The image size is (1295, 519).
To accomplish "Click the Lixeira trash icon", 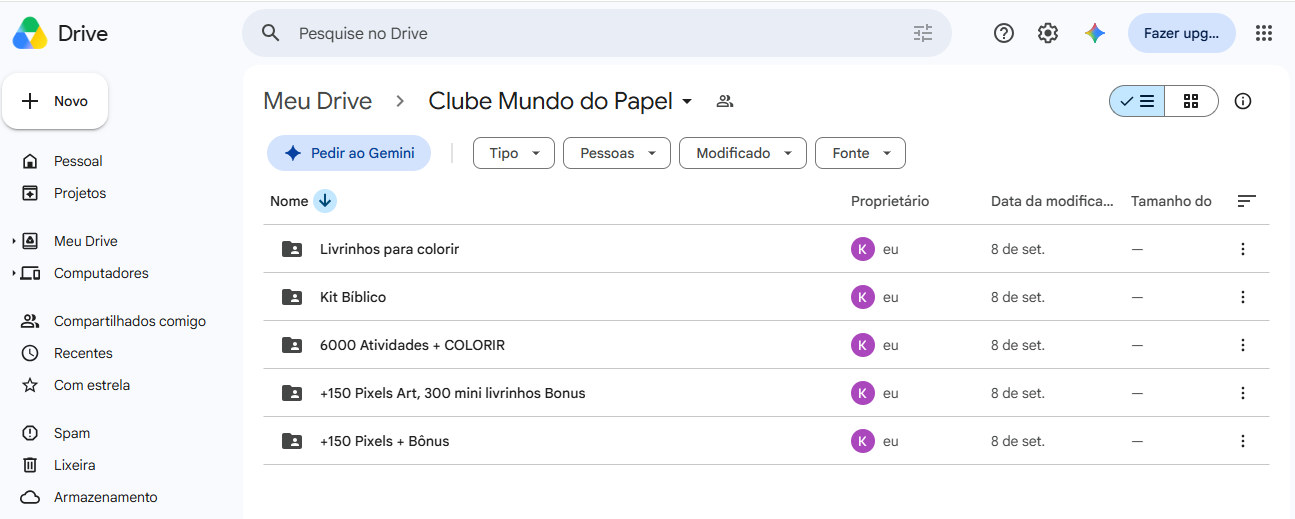I will tap(30, 465).
